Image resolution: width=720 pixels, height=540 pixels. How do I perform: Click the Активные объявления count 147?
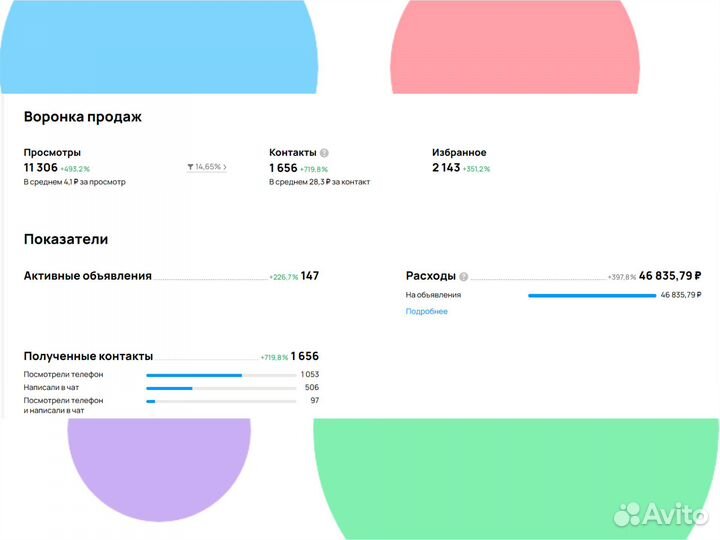click(310, 276)
